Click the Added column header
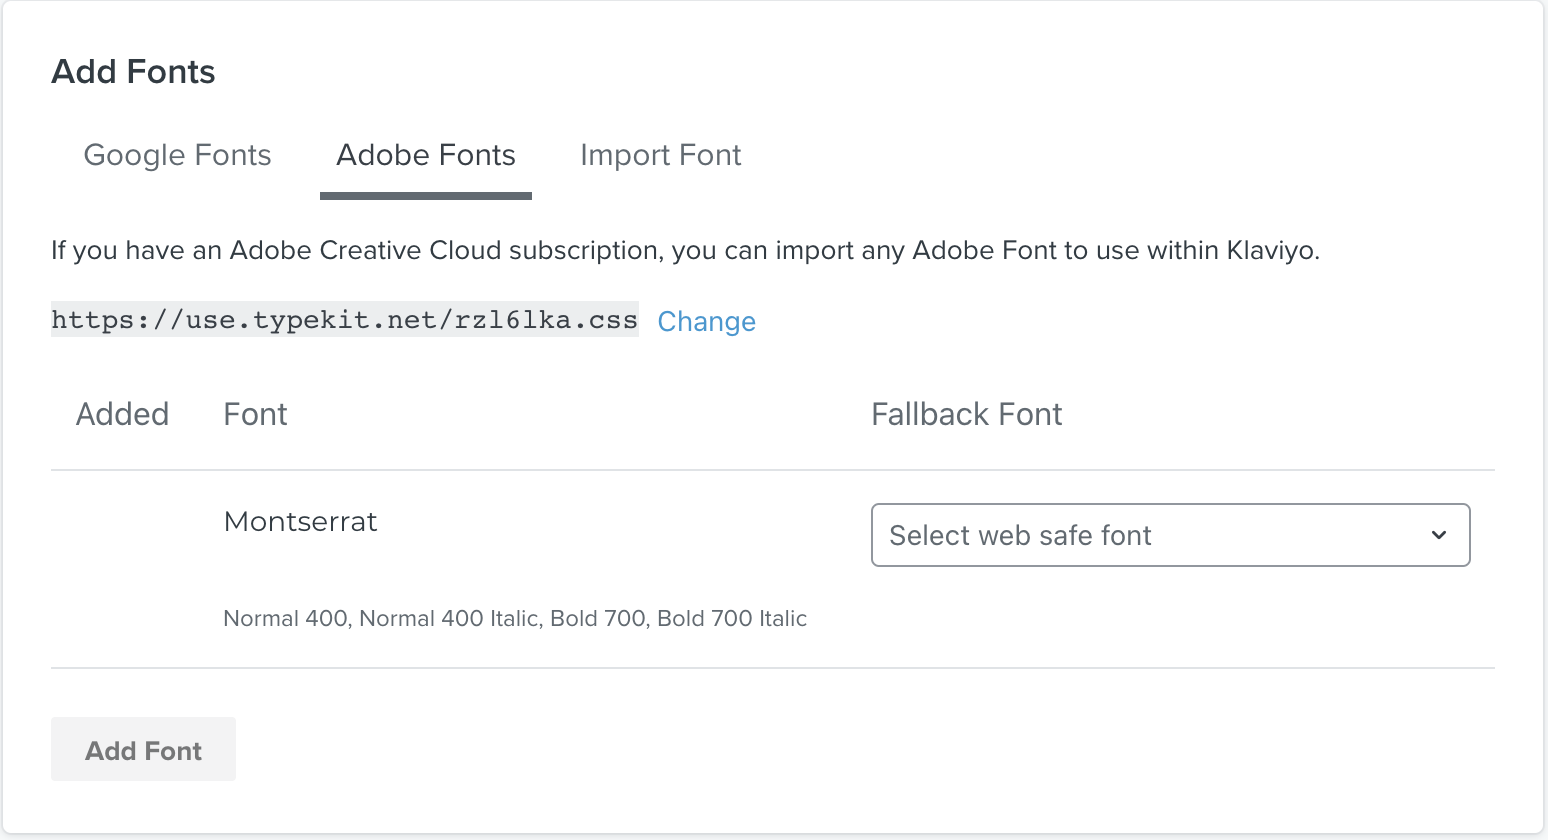The width and height of the screenshot is (1548, 840). tap(122, 414)
